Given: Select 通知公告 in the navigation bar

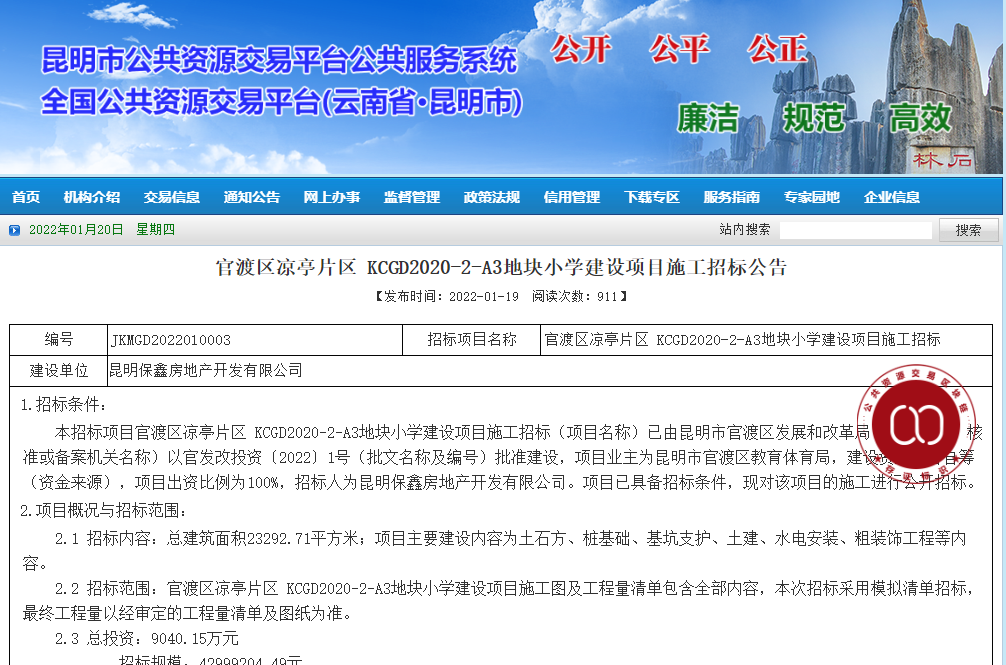Looking at the screenshot, I should coord(252,197).
